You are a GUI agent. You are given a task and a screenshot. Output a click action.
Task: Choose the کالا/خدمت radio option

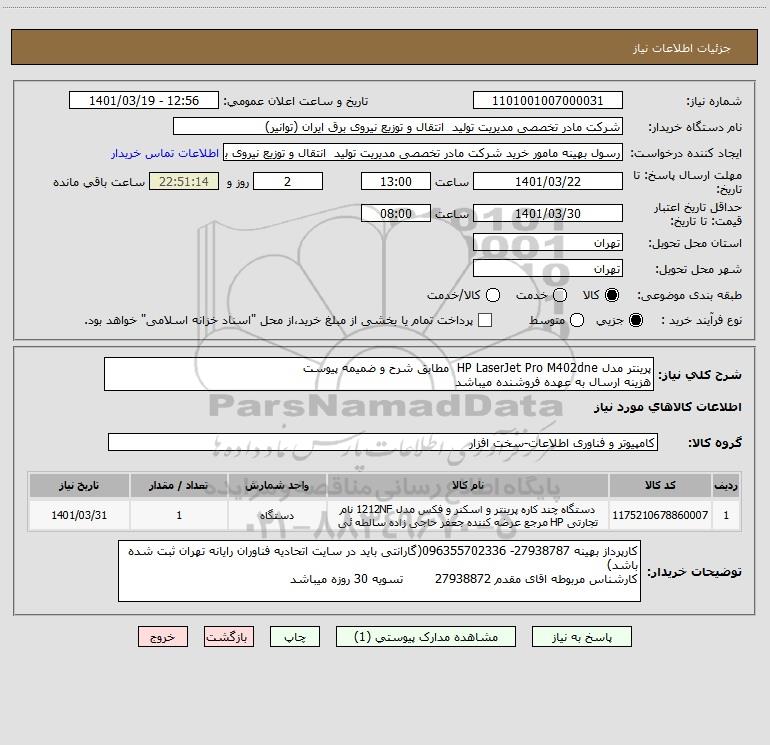[493, 295]
